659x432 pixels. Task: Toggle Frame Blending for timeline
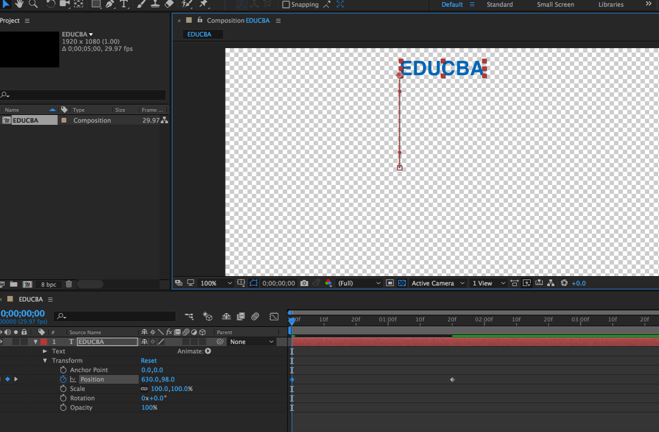pyautogui.click(x=241, y=316)
